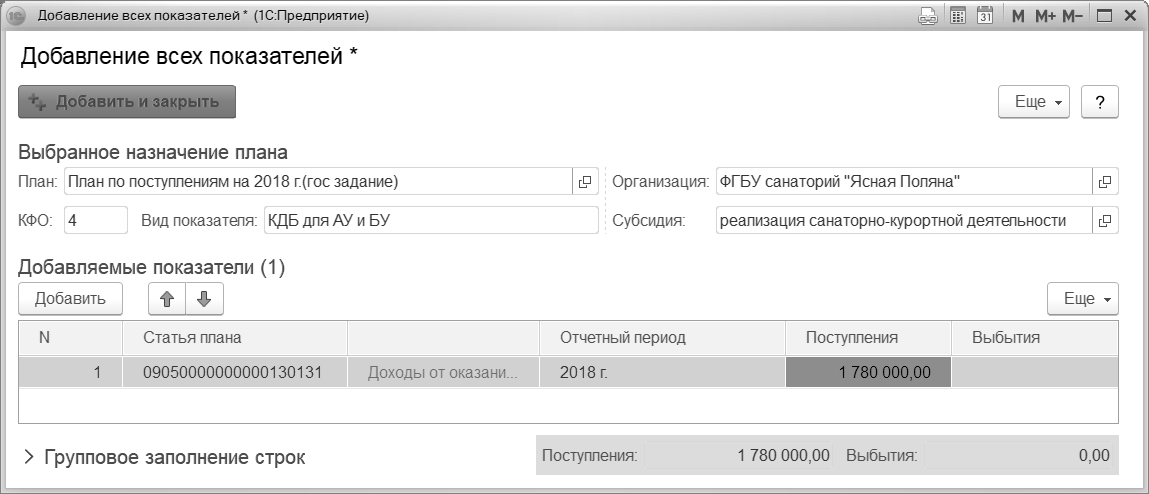Image resolution: width=1149 pixels, height=494 pixels.
Task: Open the Еще dropdown above the table
Action: 1083,298
